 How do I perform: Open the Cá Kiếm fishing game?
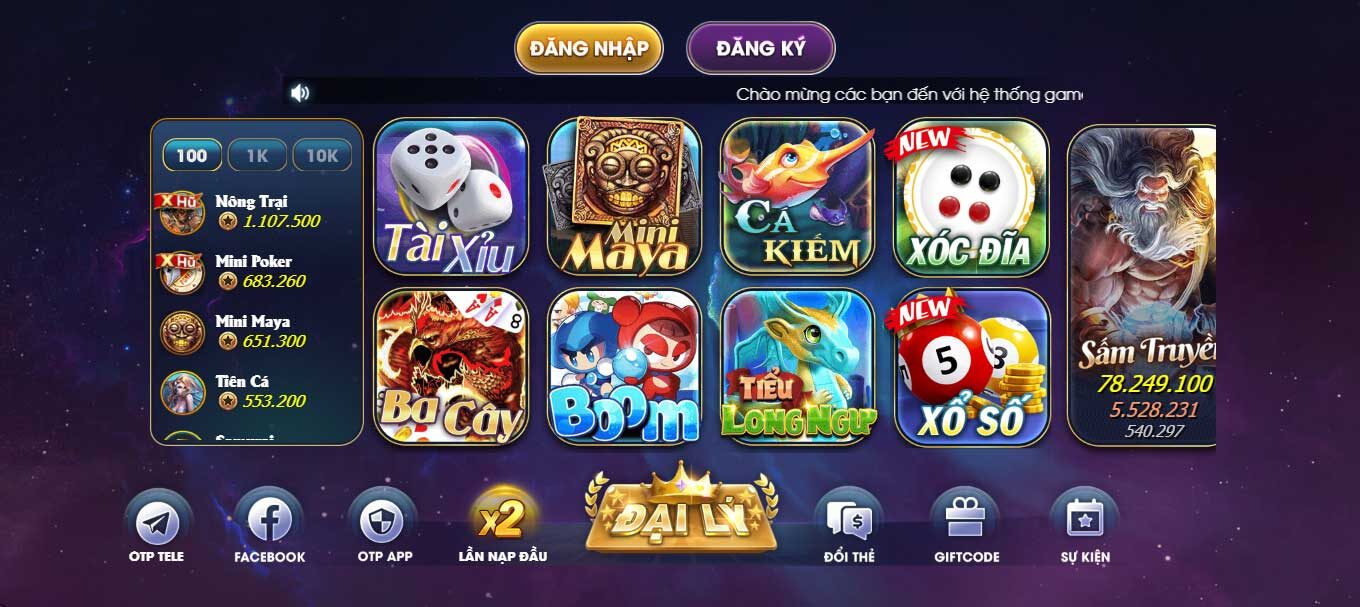[798, 197]
